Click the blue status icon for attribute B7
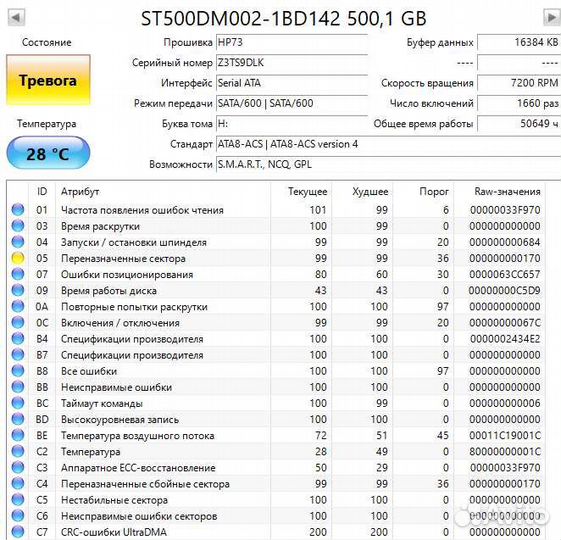Screen dimensions: 561x540 (x=18, y=355)
